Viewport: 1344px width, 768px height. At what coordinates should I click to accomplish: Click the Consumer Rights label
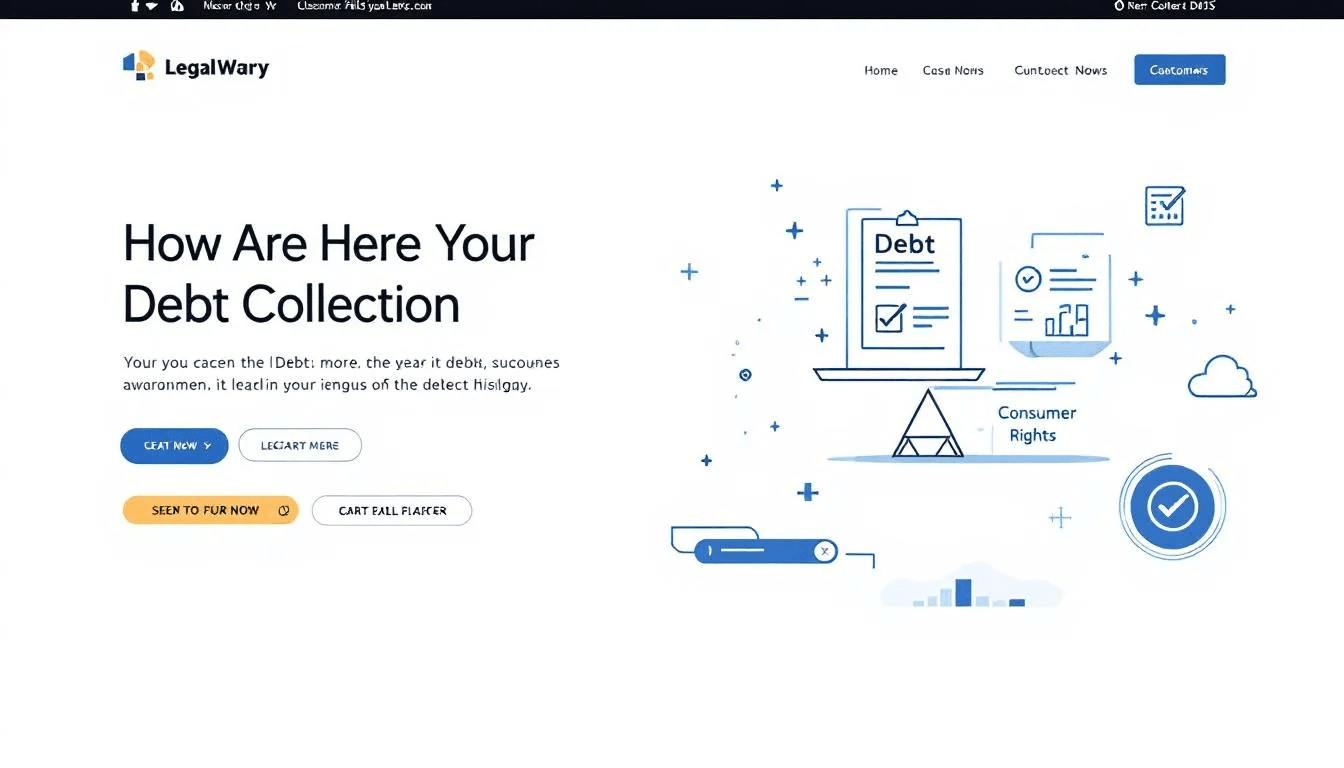click(x=1036, y=424)
